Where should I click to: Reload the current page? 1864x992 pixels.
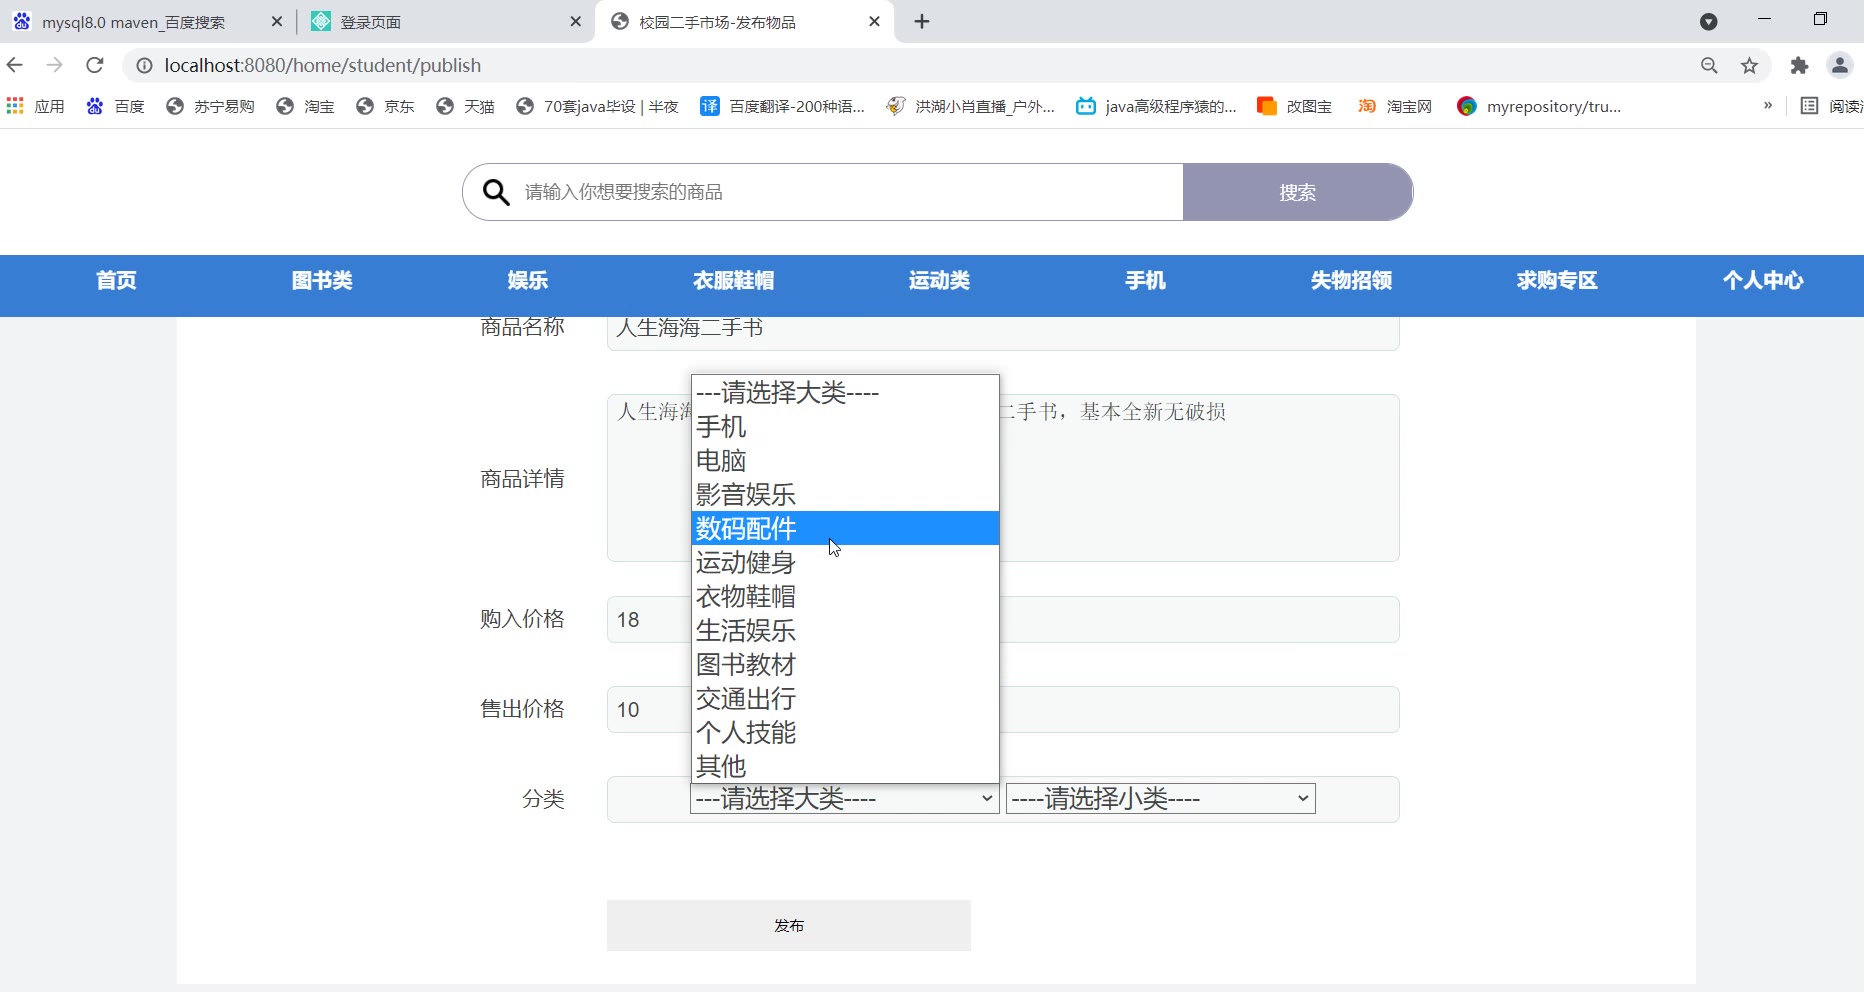click(x=95, y=65)
